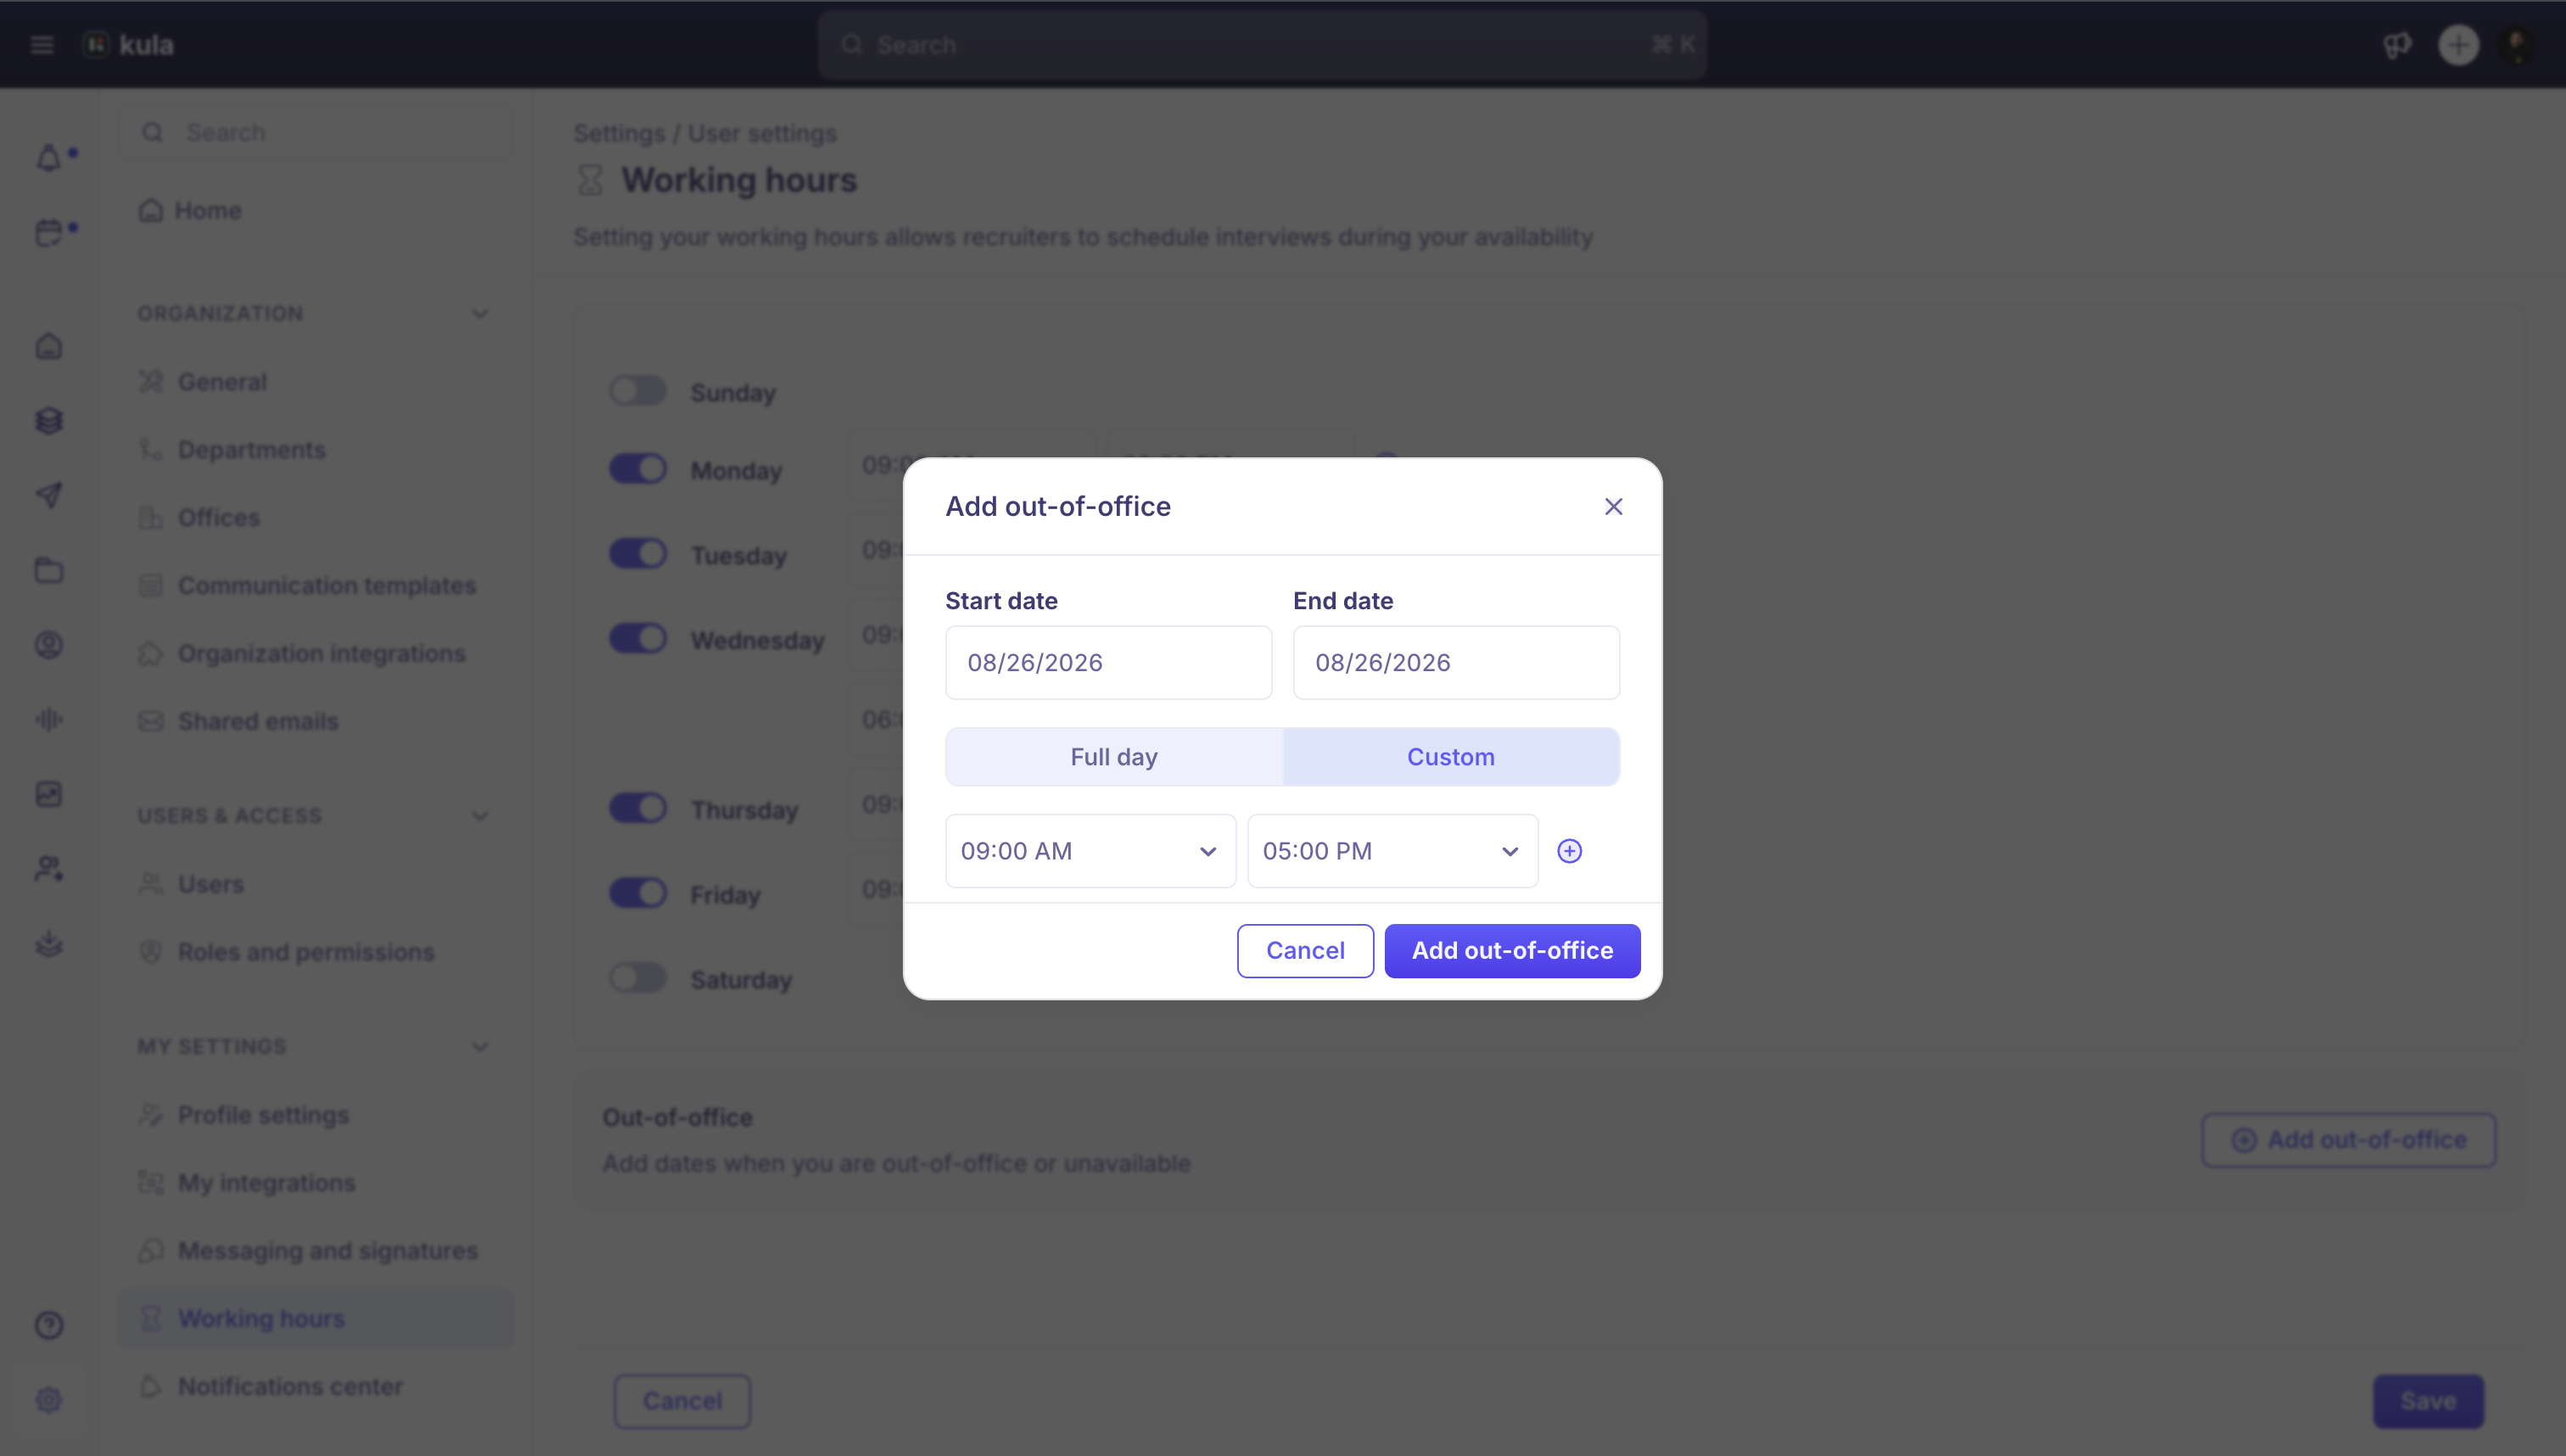The width and height of the screenshot is (2566, 1456).
Task: Click Cancel in the dialog
Action: tap(1305, 950)
